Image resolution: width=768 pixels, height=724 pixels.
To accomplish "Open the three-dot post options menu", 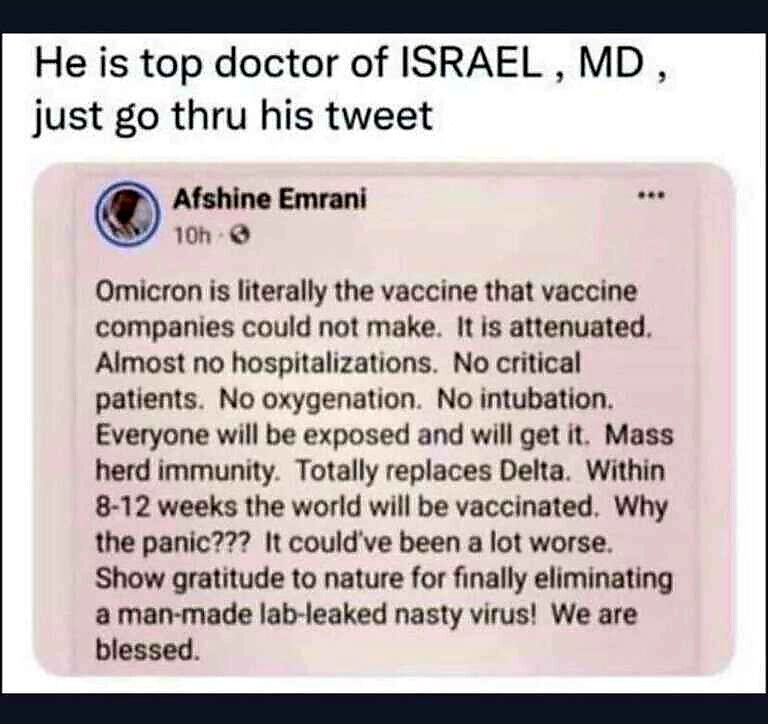I will pyautogui.click(x=651, y=196).
